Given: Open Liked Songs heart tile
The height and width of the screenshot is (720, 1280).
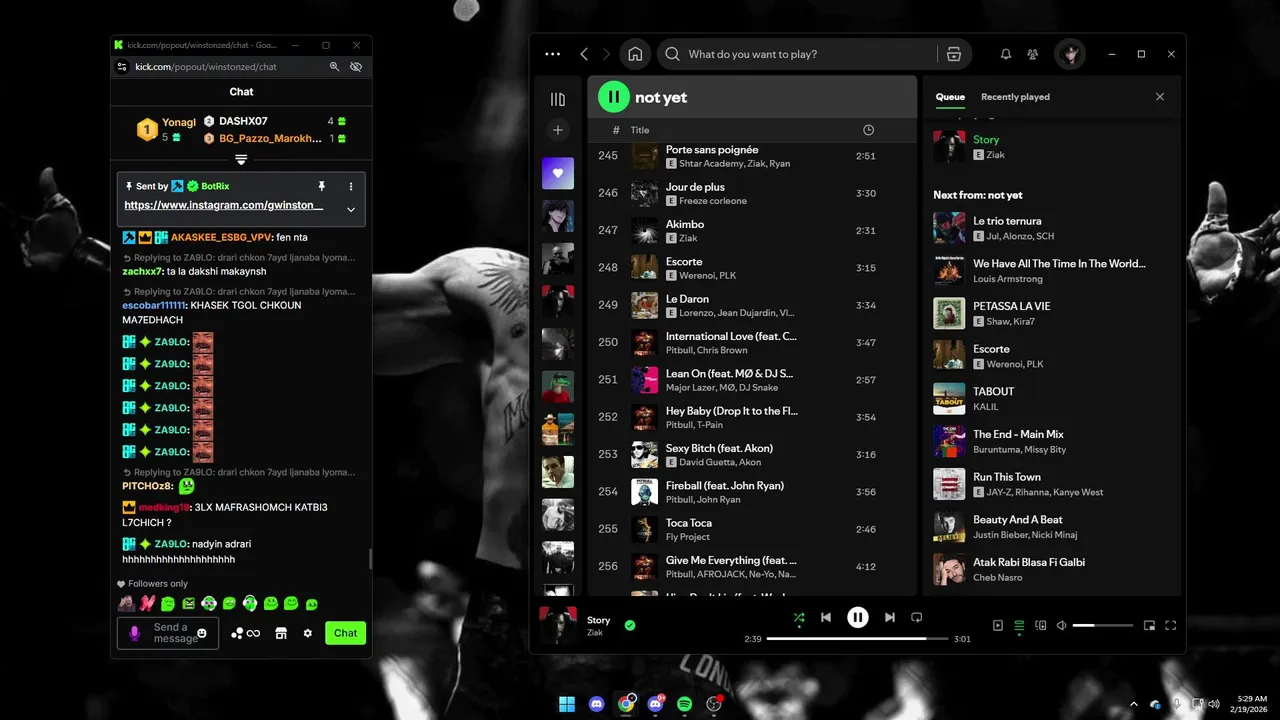Looking at the screenshot, I should click(x=558, y=173).
